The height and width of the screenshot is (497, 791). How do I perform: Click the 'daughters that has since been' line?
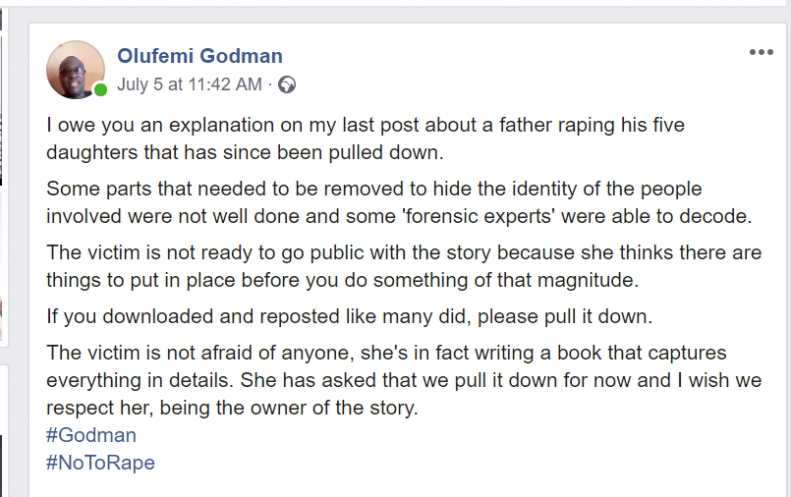pos(245,152)
